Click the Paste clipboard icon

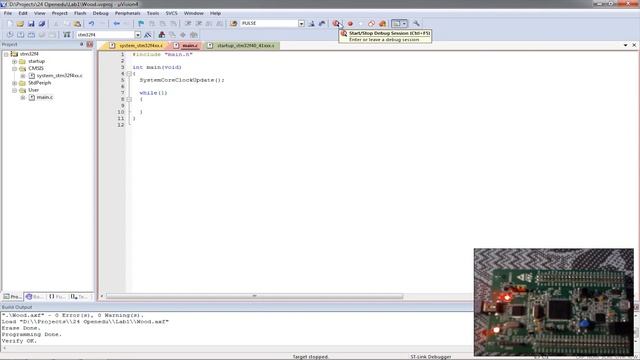tap(77, 24)
